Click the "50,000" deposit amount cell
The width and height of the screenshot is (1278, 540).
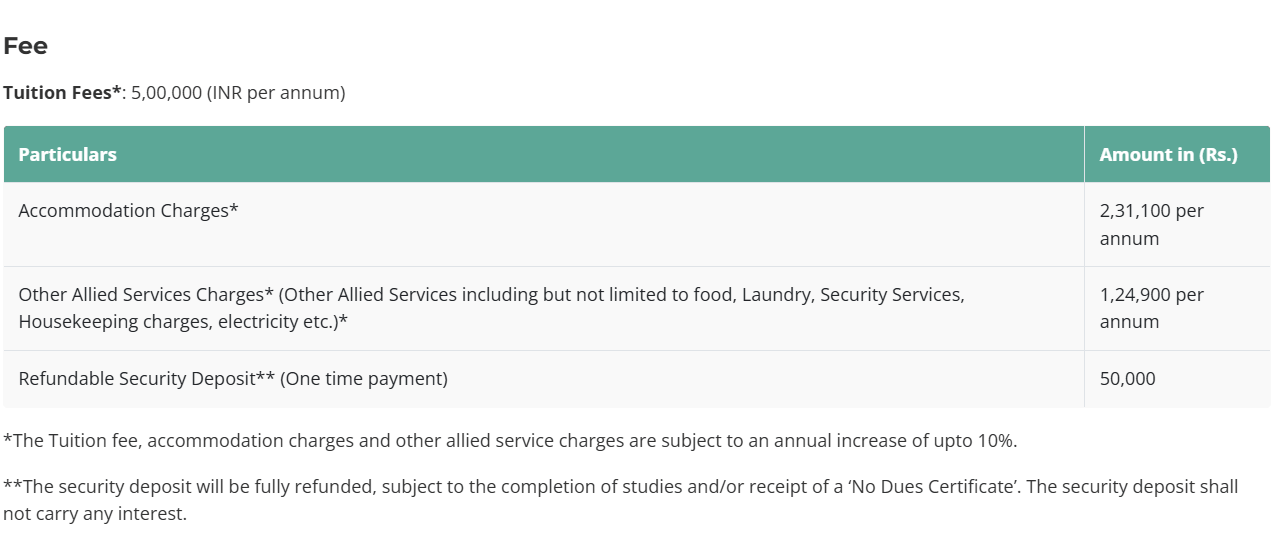[x=1127, y=379]
